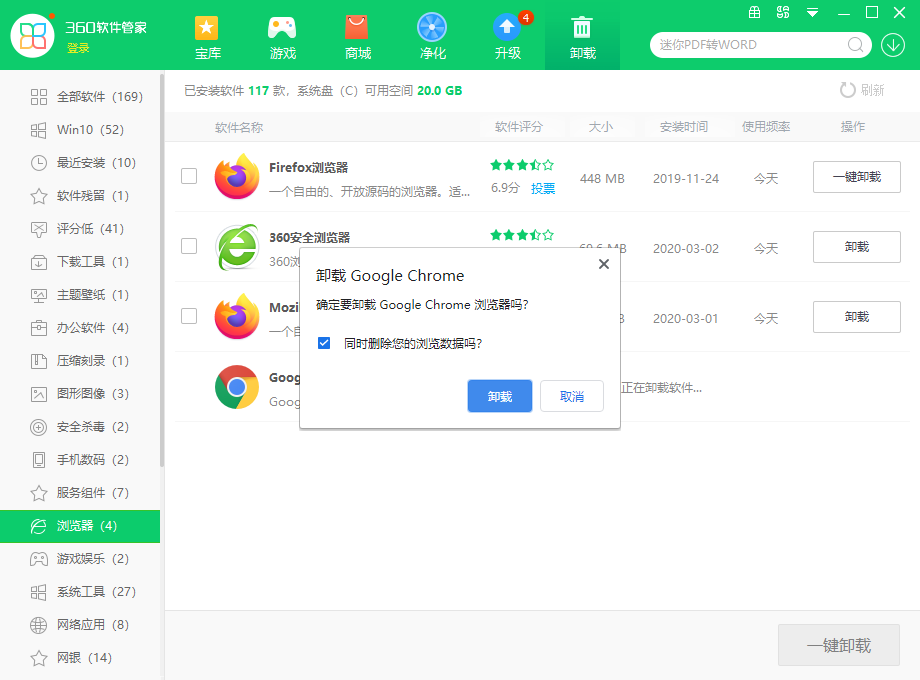Image resolution: width=920 pixels, height=680 pixels.
Task: Uncheck 同时删除您的浏览数据 checkbox
Action: [324, 343]
